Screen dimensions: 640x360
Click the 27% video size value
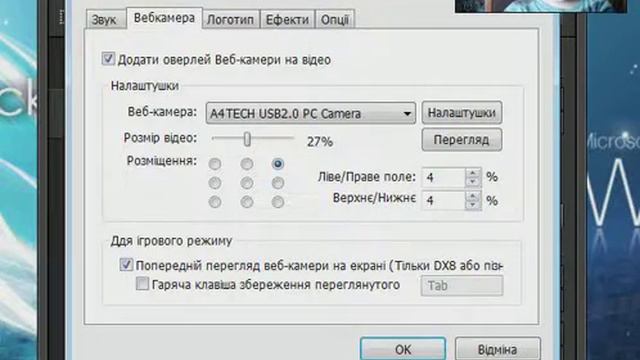[x=320, y=142]
